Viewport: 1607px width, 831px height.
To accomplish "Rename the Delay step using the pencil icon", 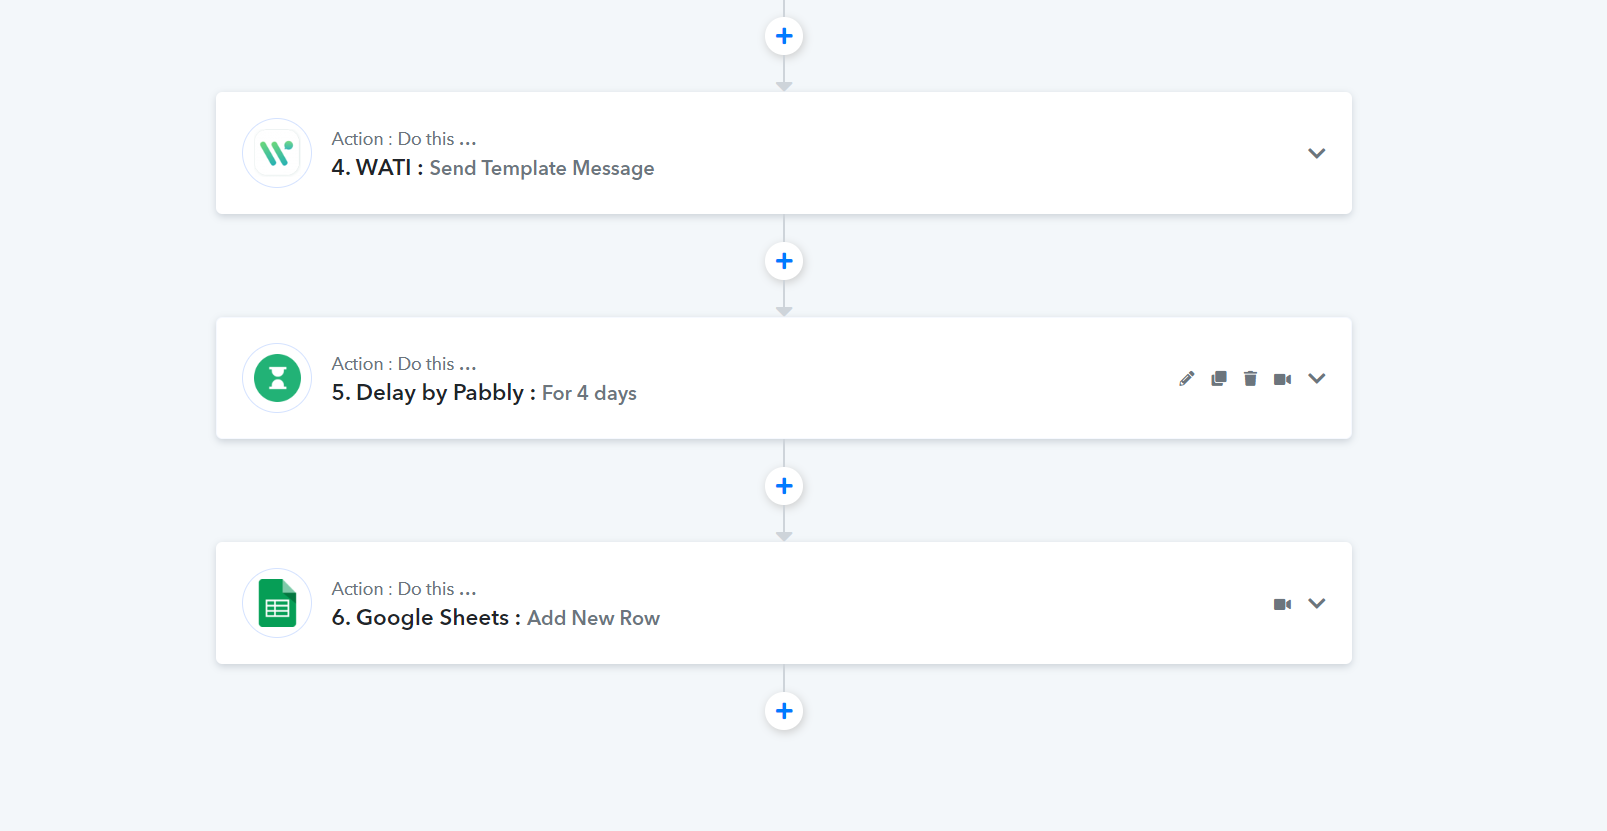I will (x=1187, y=379).
